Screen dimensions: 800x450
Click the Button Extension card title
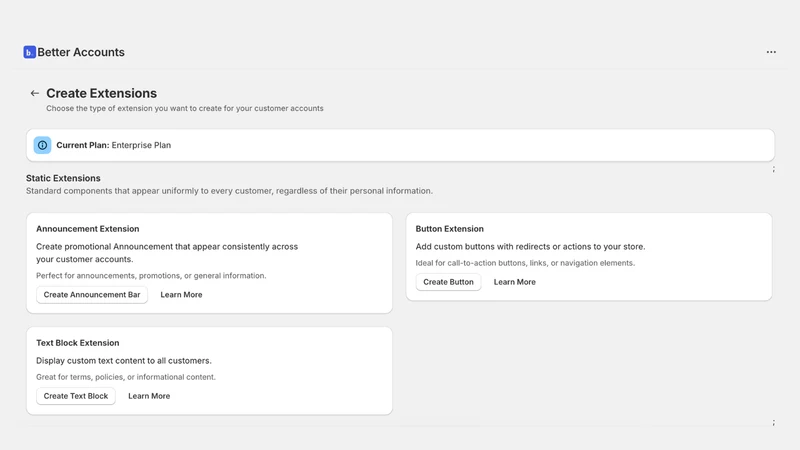(x=449, y=229)
